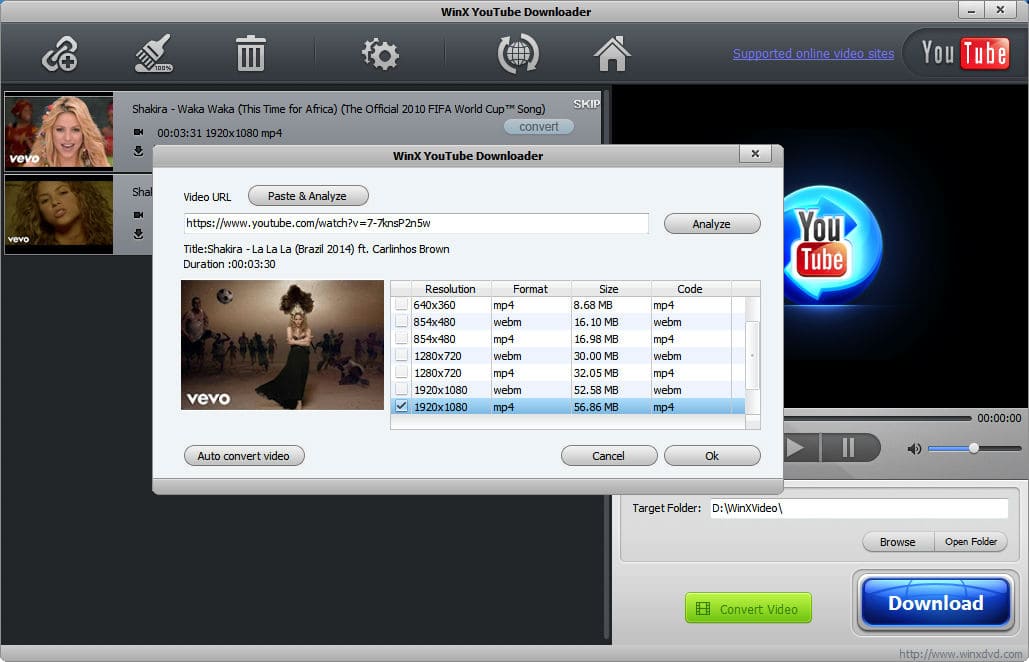Viewport: 1029px width, 662px height.
Task: Close the inner WinX YouTube Downloader dialog
Action: tap(755, 154)
